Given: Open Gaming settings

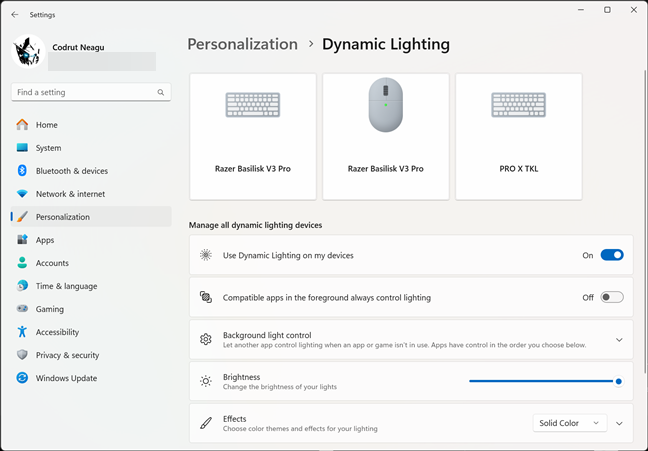Looking at the screenshot, I should click(x=91, y=309).
